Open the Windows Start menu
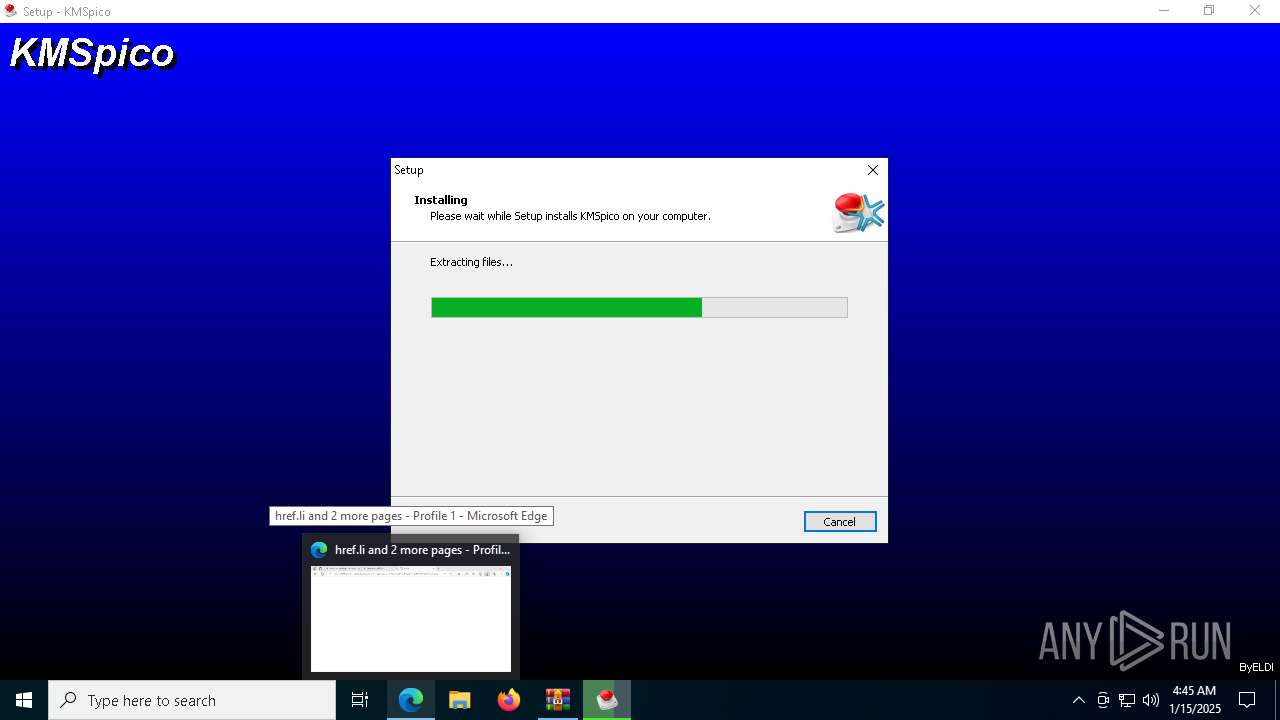 [x=24, y=700]
